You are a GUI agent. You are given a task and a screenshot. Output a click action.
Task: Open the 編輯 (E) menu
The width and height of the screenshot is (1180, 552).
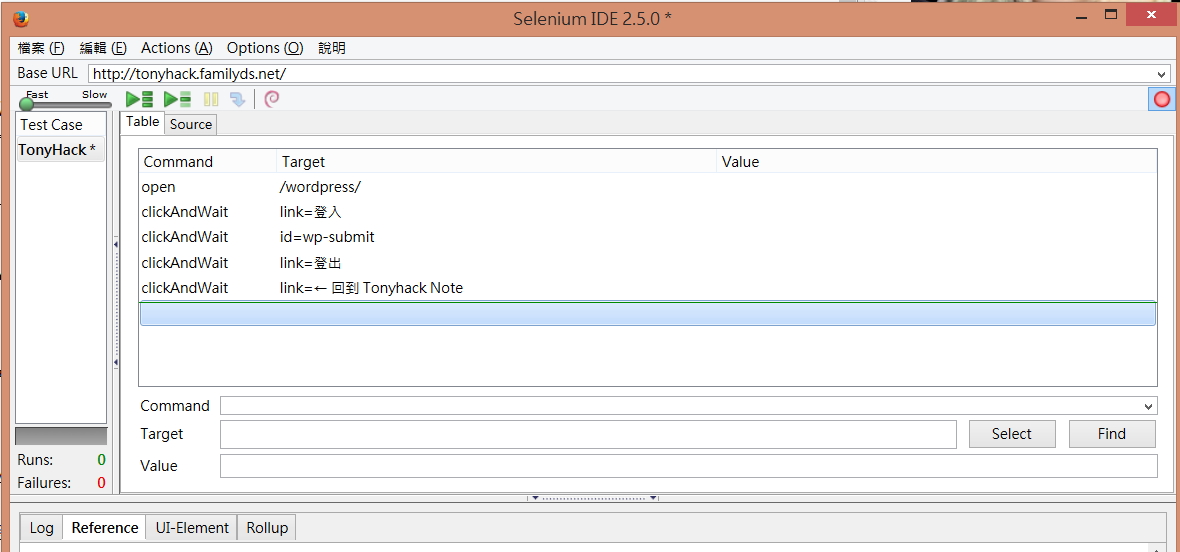pyautogui.click(x=103, y=48)
